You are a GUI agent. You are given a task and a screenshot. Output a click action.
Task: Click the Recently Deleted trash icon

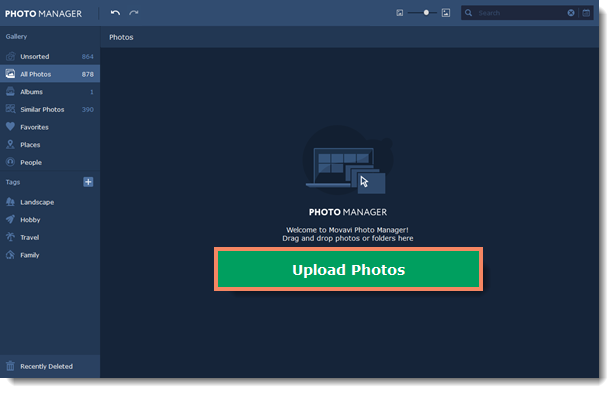click(11, 366)
